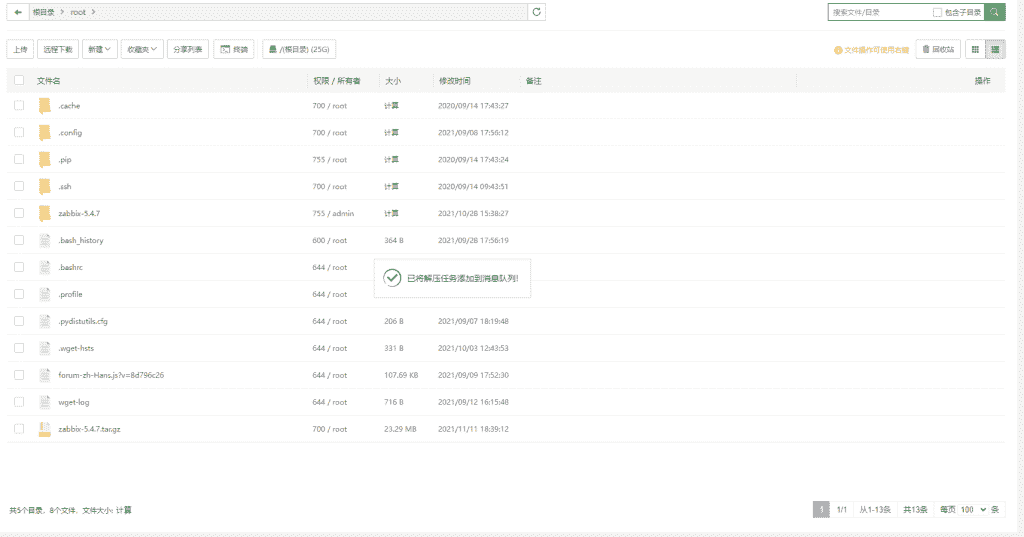Viewport: 1024px width, 537px height.
Task: Sort by the 修改时间 column header
Action: (454, 81)
